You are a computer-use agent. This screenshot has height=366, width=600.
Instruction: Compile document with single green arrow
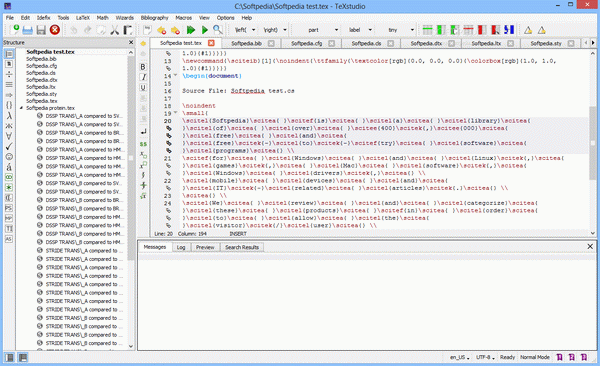(205, 30)
